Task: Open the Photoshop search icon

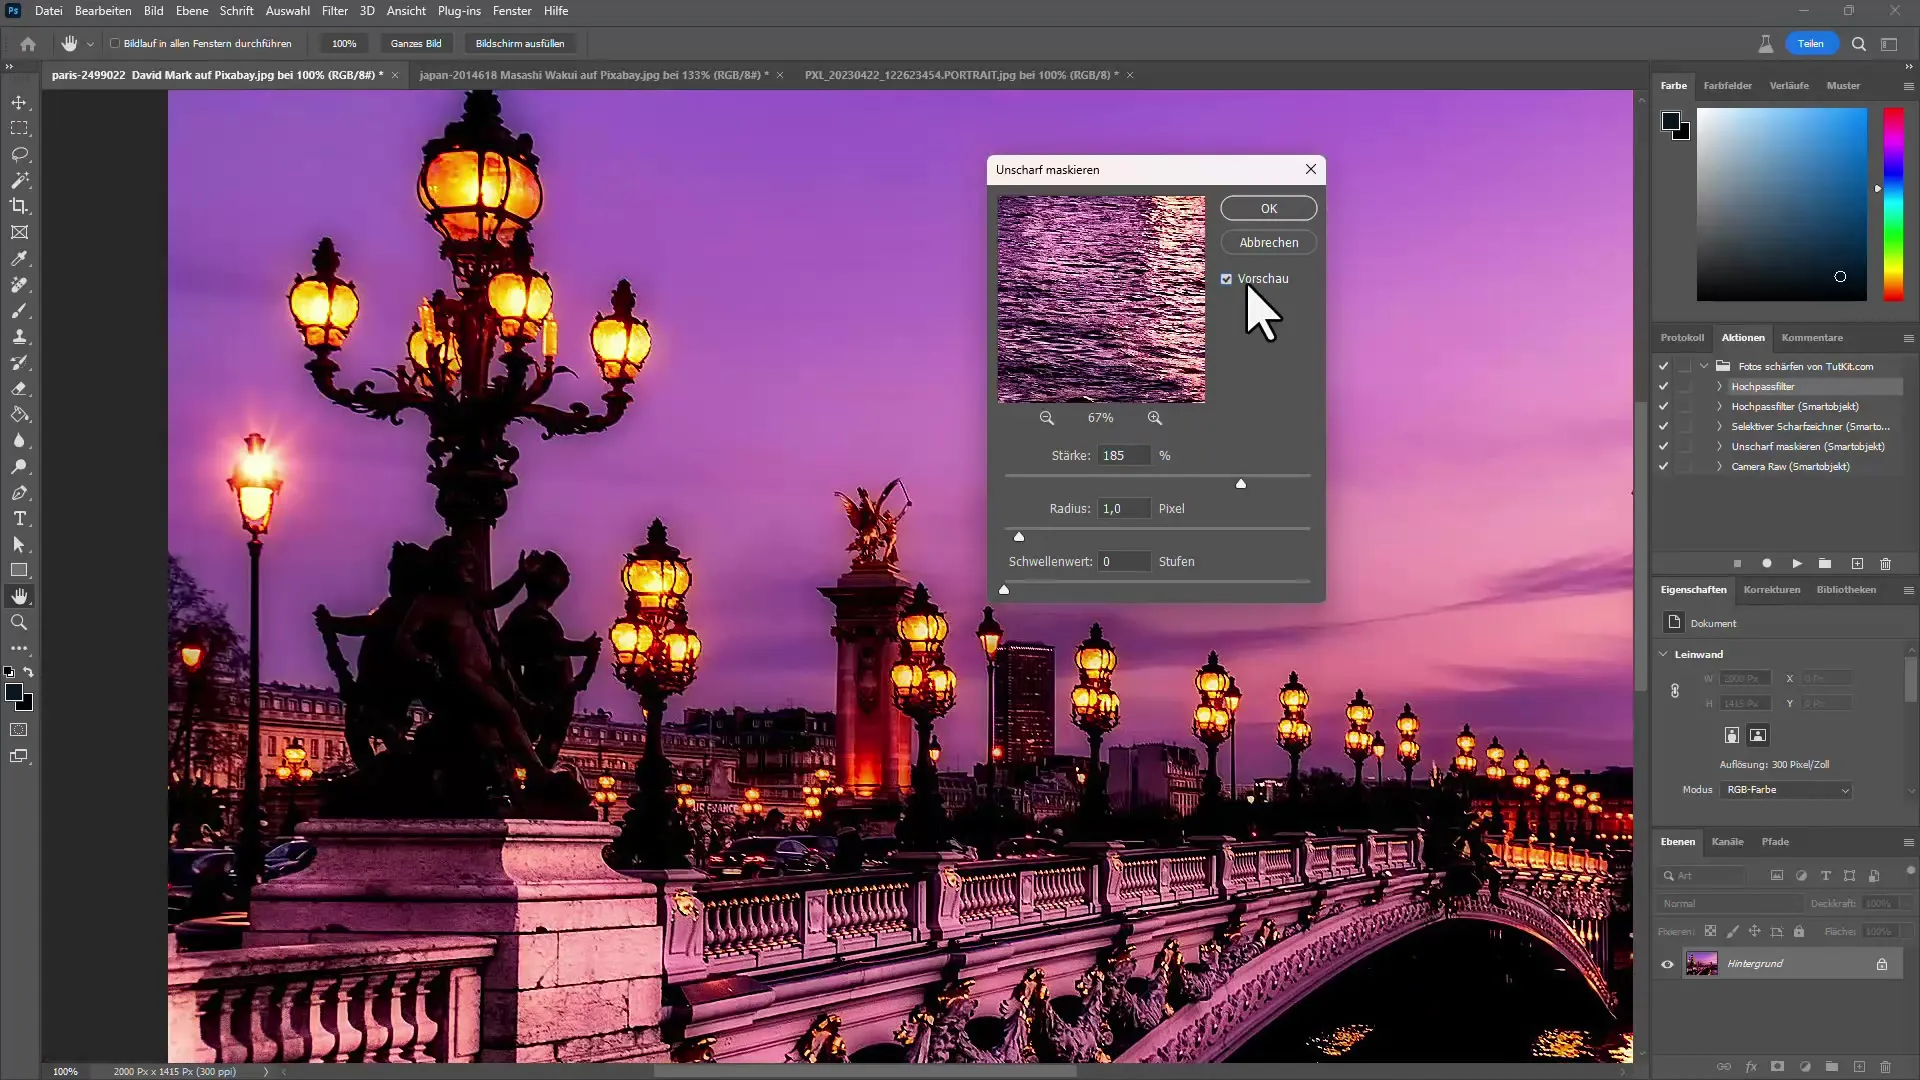Action: [1859, 44]
